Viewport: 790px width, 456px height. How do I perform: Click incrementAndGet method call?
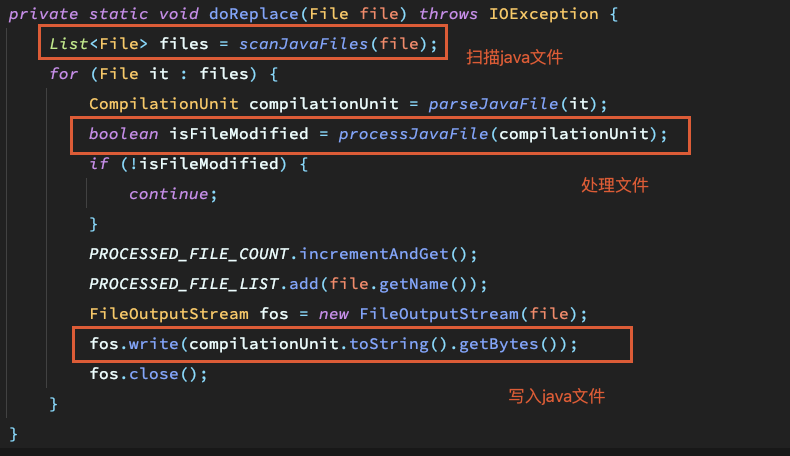click(x=374, y=254)
